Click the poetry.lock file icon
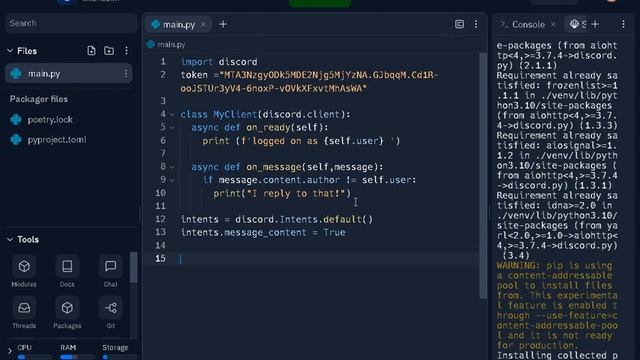 pos(16,120)
